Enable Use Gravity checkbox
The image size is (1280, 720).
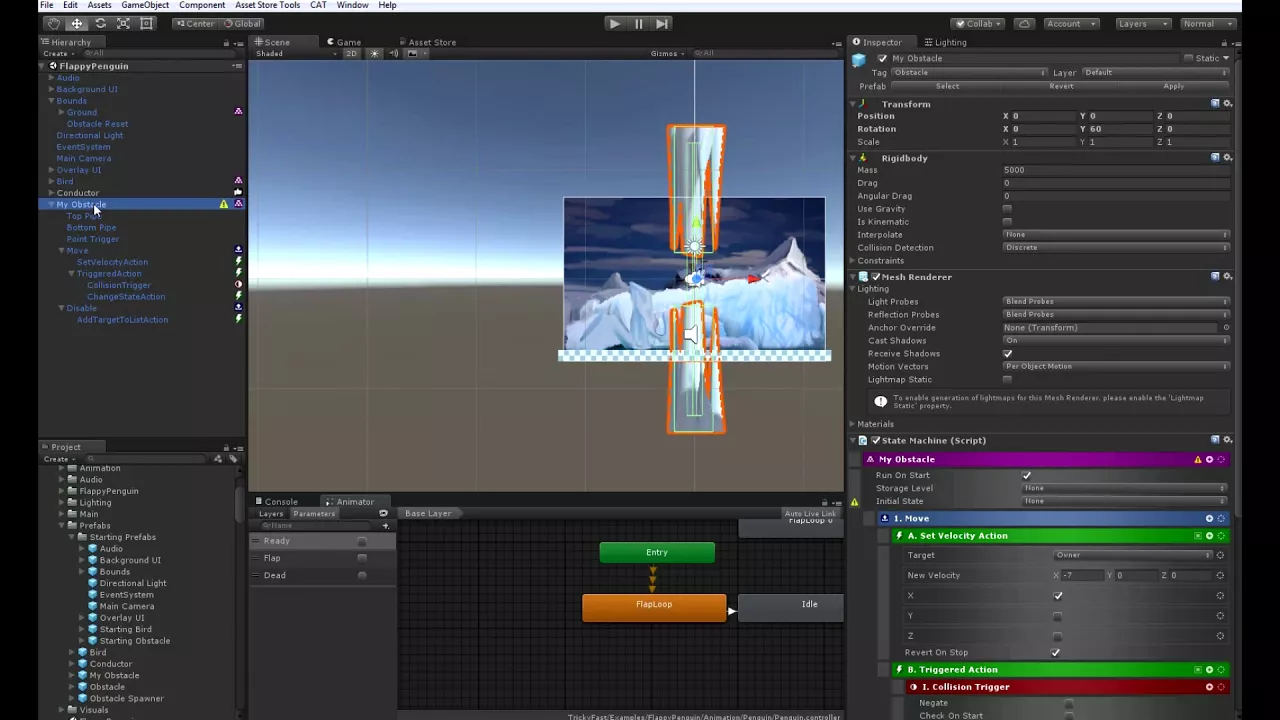pyautogui.click(x=1008, y=209)
